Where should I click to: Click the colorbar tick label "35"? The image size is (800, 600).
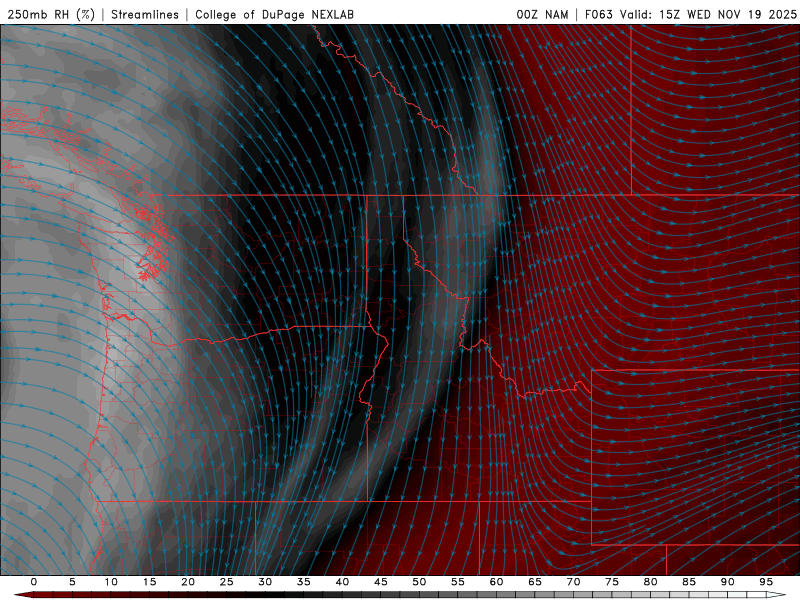304,582
